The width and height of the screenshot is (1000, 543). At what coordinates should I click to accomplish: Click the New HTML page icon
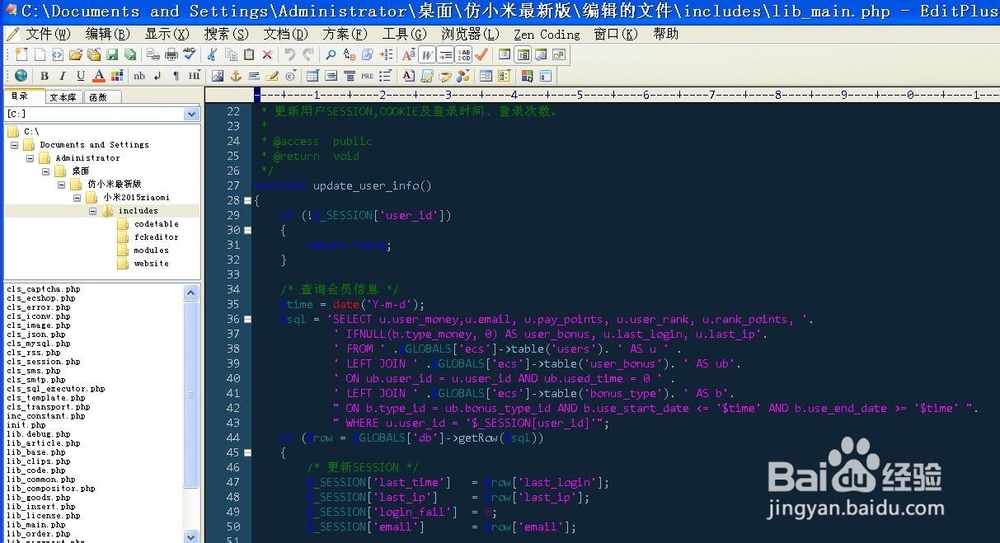57,55
